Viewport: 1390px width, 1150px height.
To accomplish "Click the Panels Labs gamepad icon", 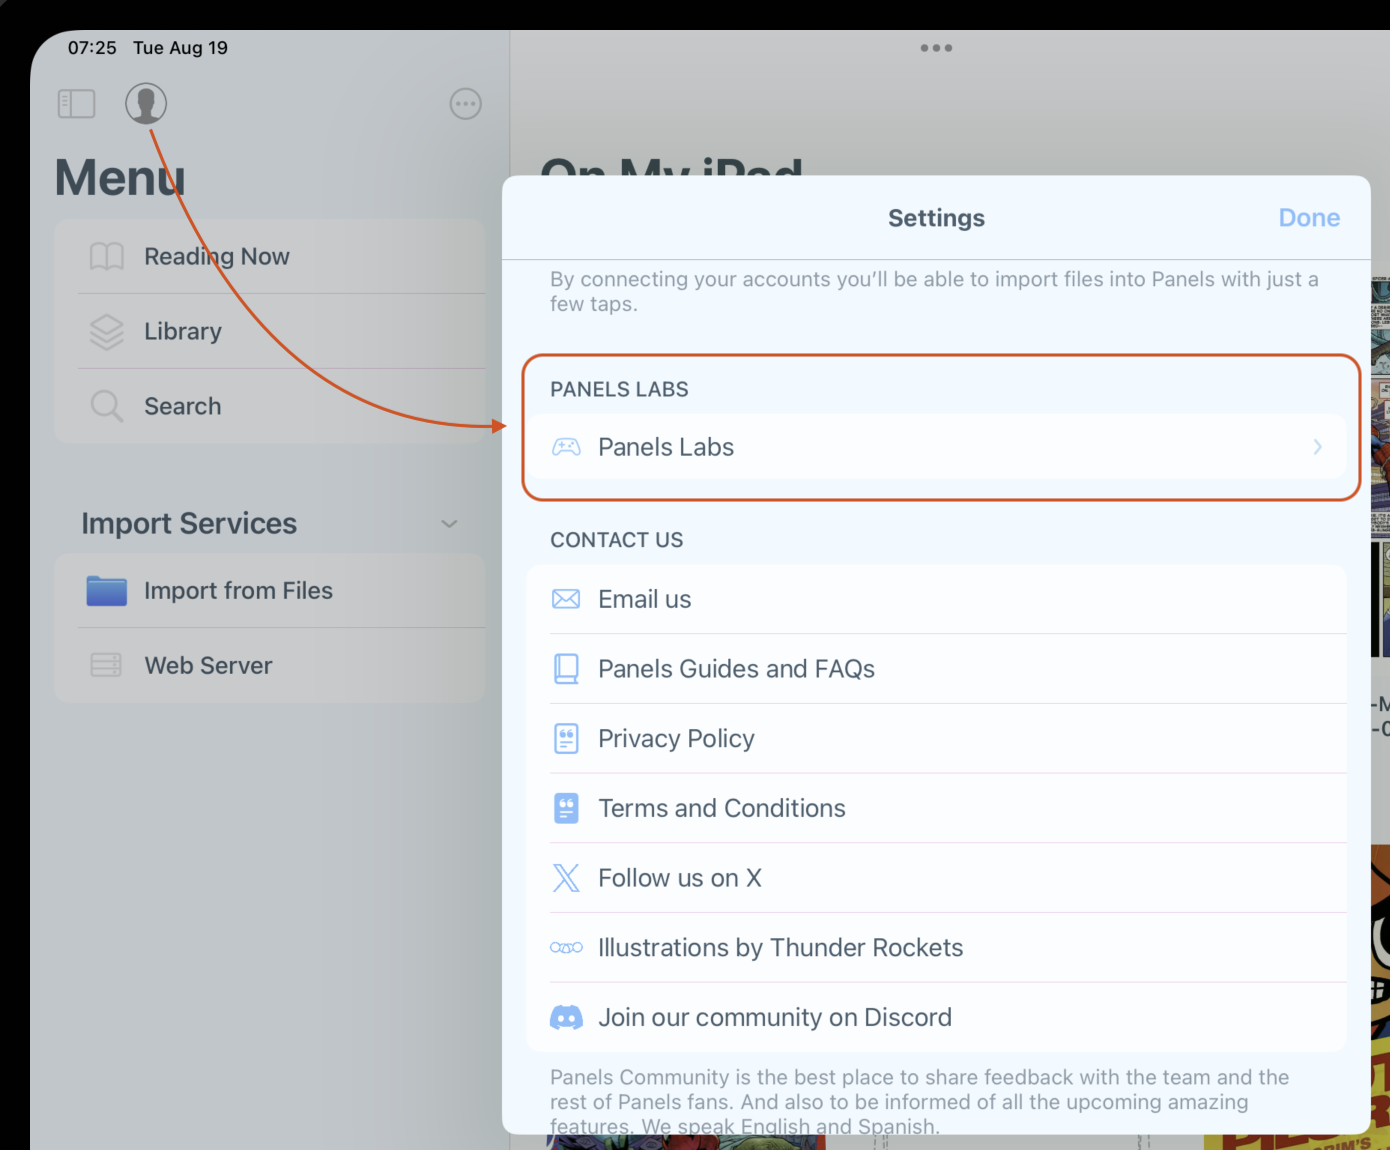I will click(x=566, y=447).
